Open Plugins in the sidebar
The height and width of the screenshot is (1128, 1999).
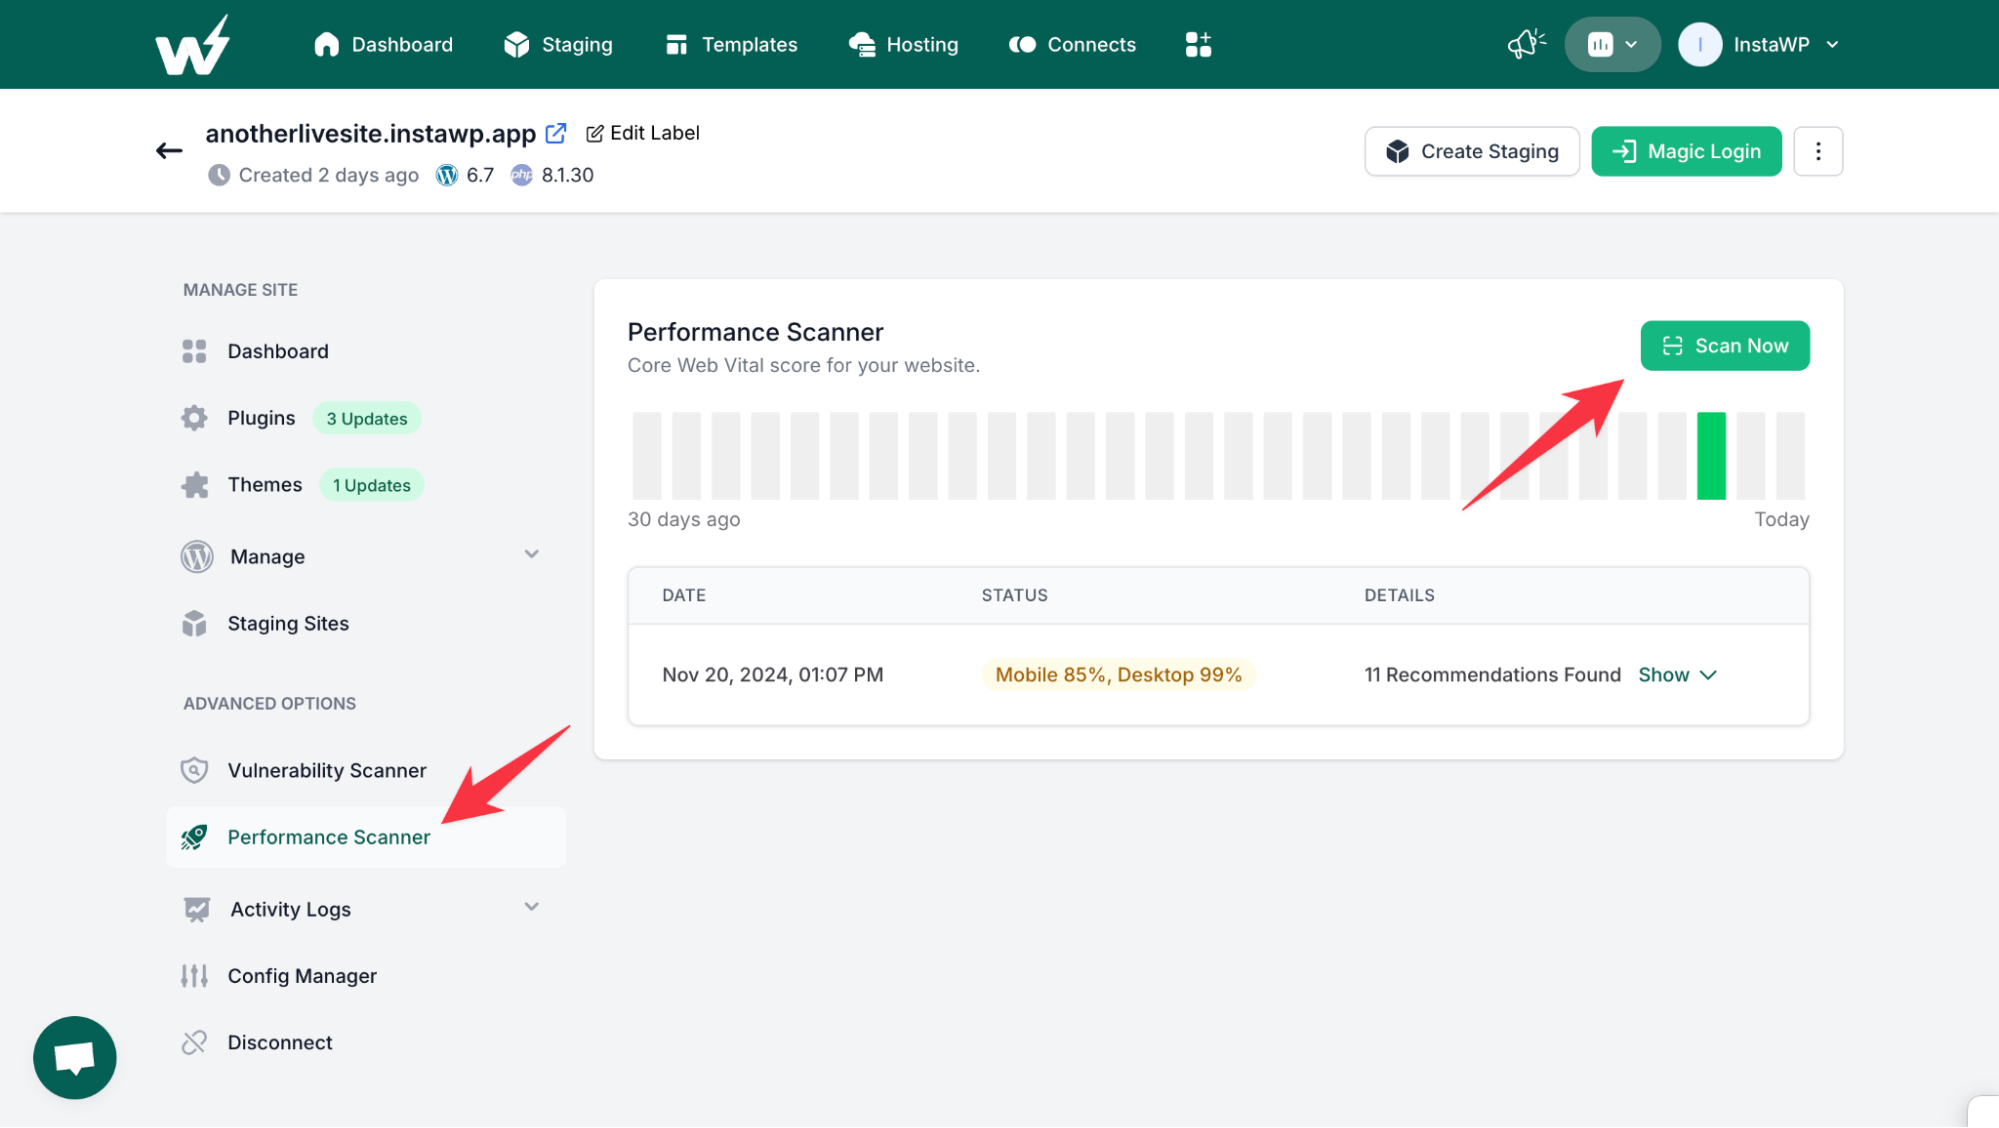pyautogui.click(x=261, y=418)
